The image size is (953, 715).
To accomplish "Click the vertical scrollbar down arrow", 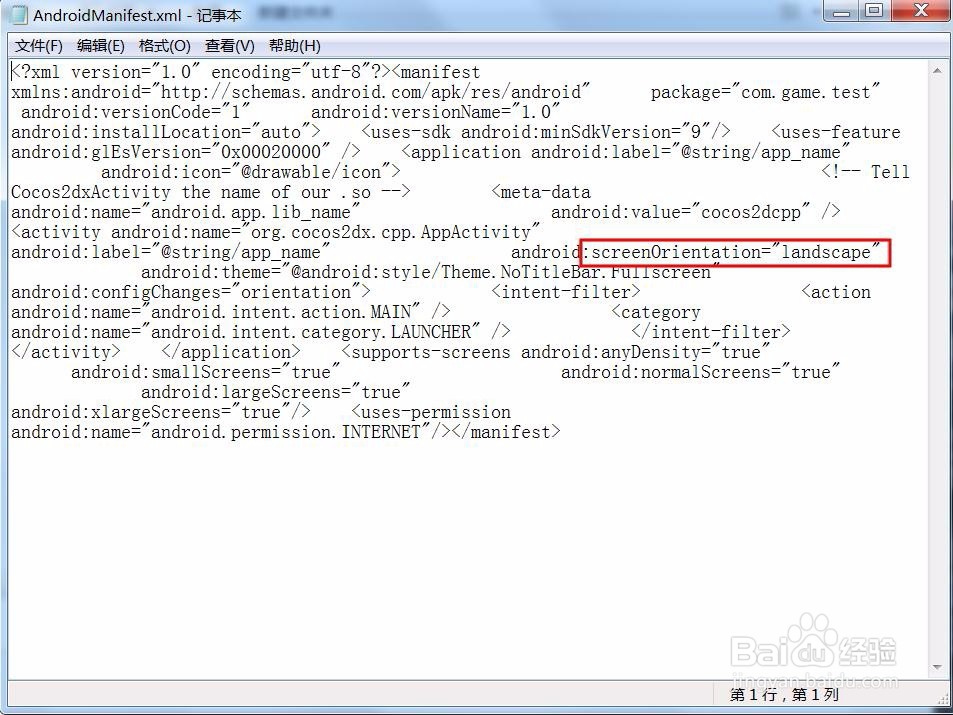I will coord(937,667).
